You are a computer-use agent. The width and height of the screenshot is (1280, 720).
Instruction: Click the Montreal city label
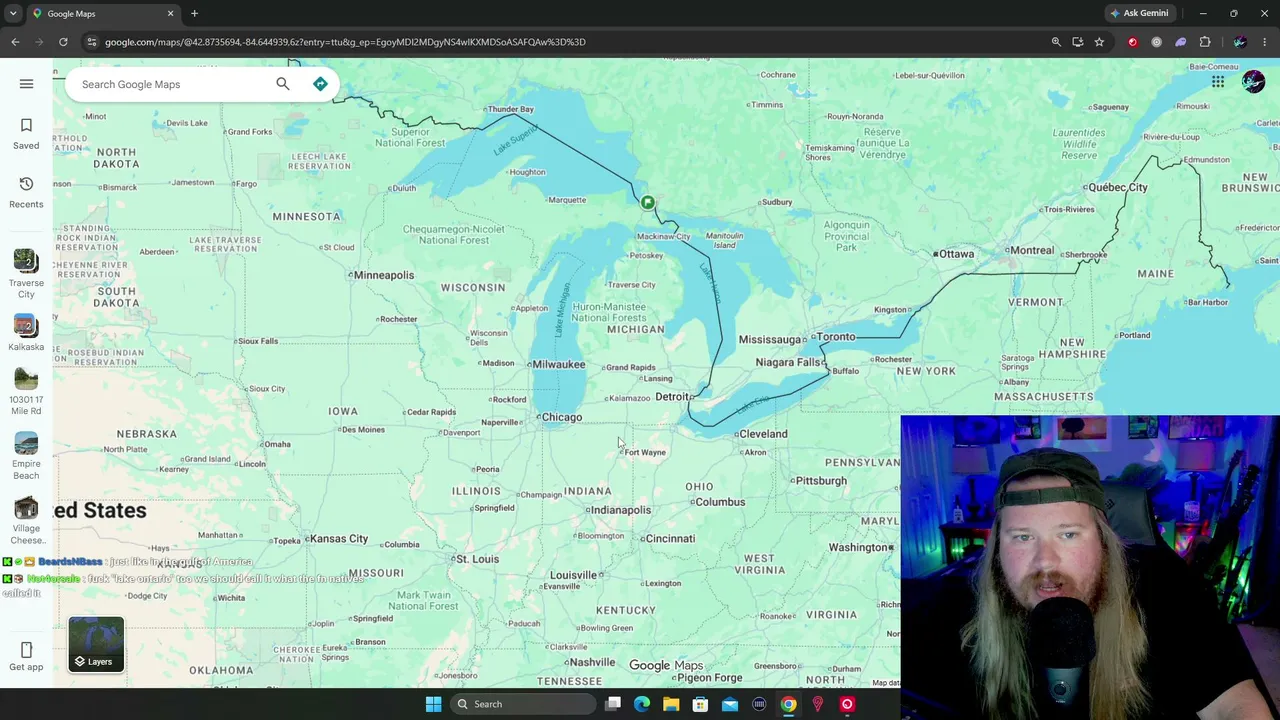point(1032,250)
